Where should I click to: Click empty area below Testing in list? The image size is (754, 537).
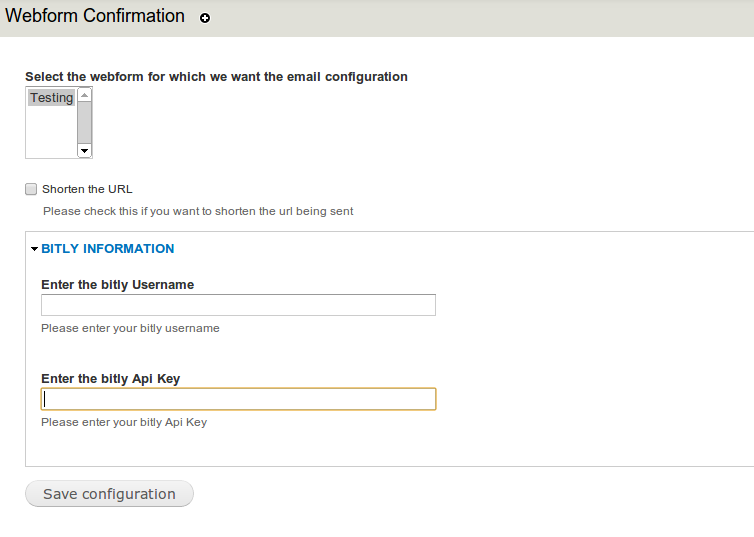[x=50, y=133]
